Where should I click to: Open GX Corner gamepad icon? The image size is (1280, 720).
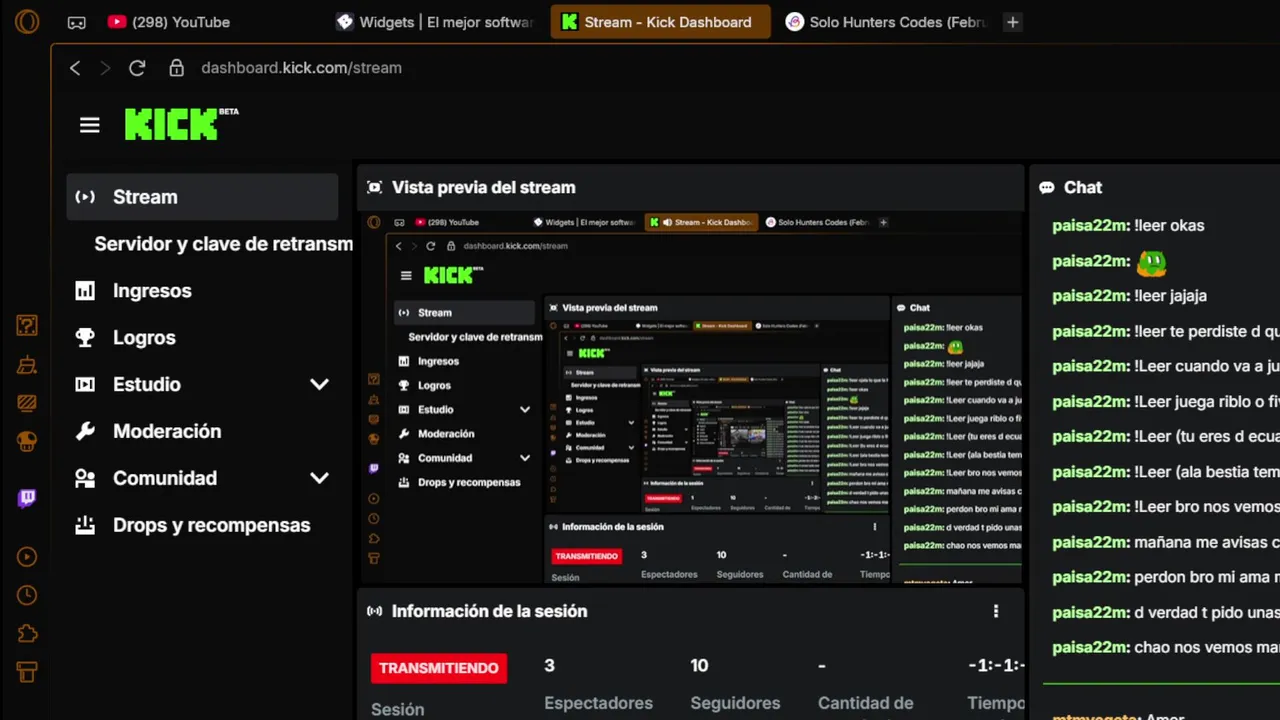click(x=76, y=22)
